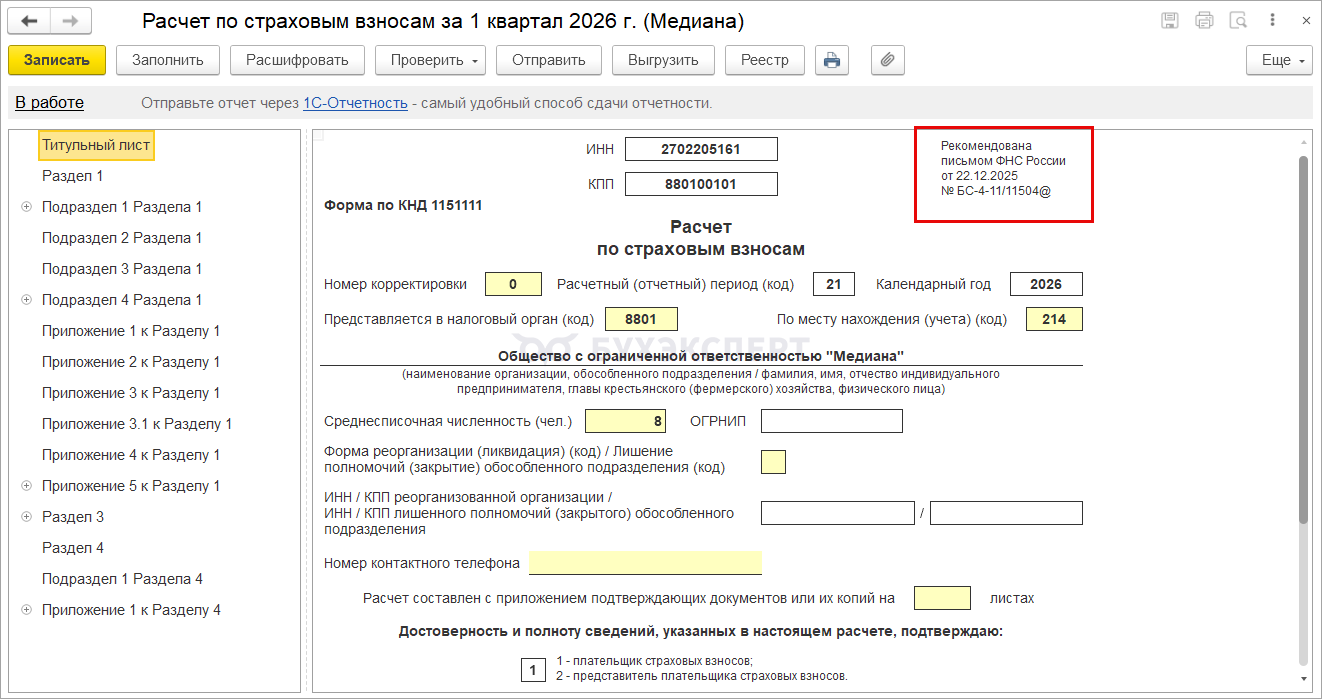Image resolution: width=1322 pixels, height=699 pixels.
Task: Click the form's vertical scrollbar thumb
Action: tap(1303, 338)
